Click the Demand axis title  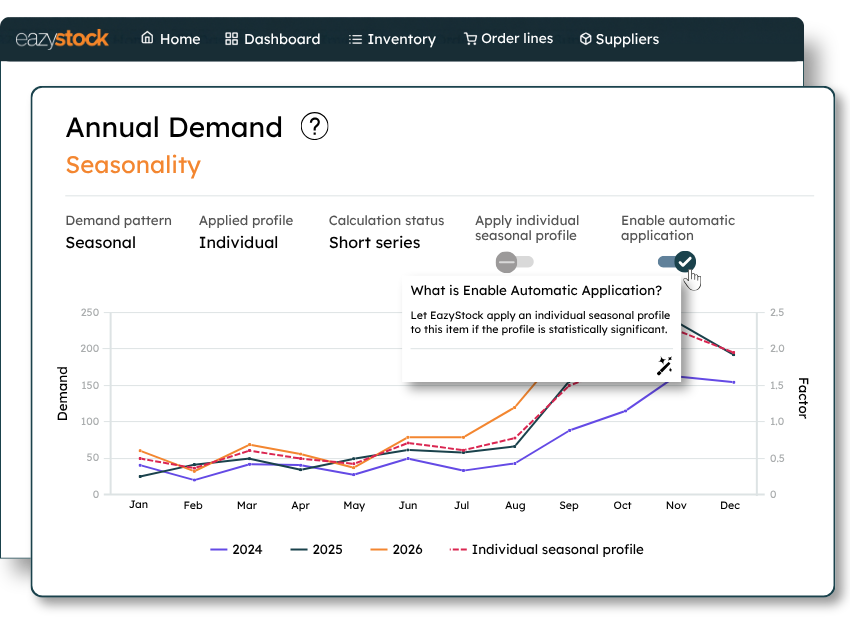[x=62, y=394]
